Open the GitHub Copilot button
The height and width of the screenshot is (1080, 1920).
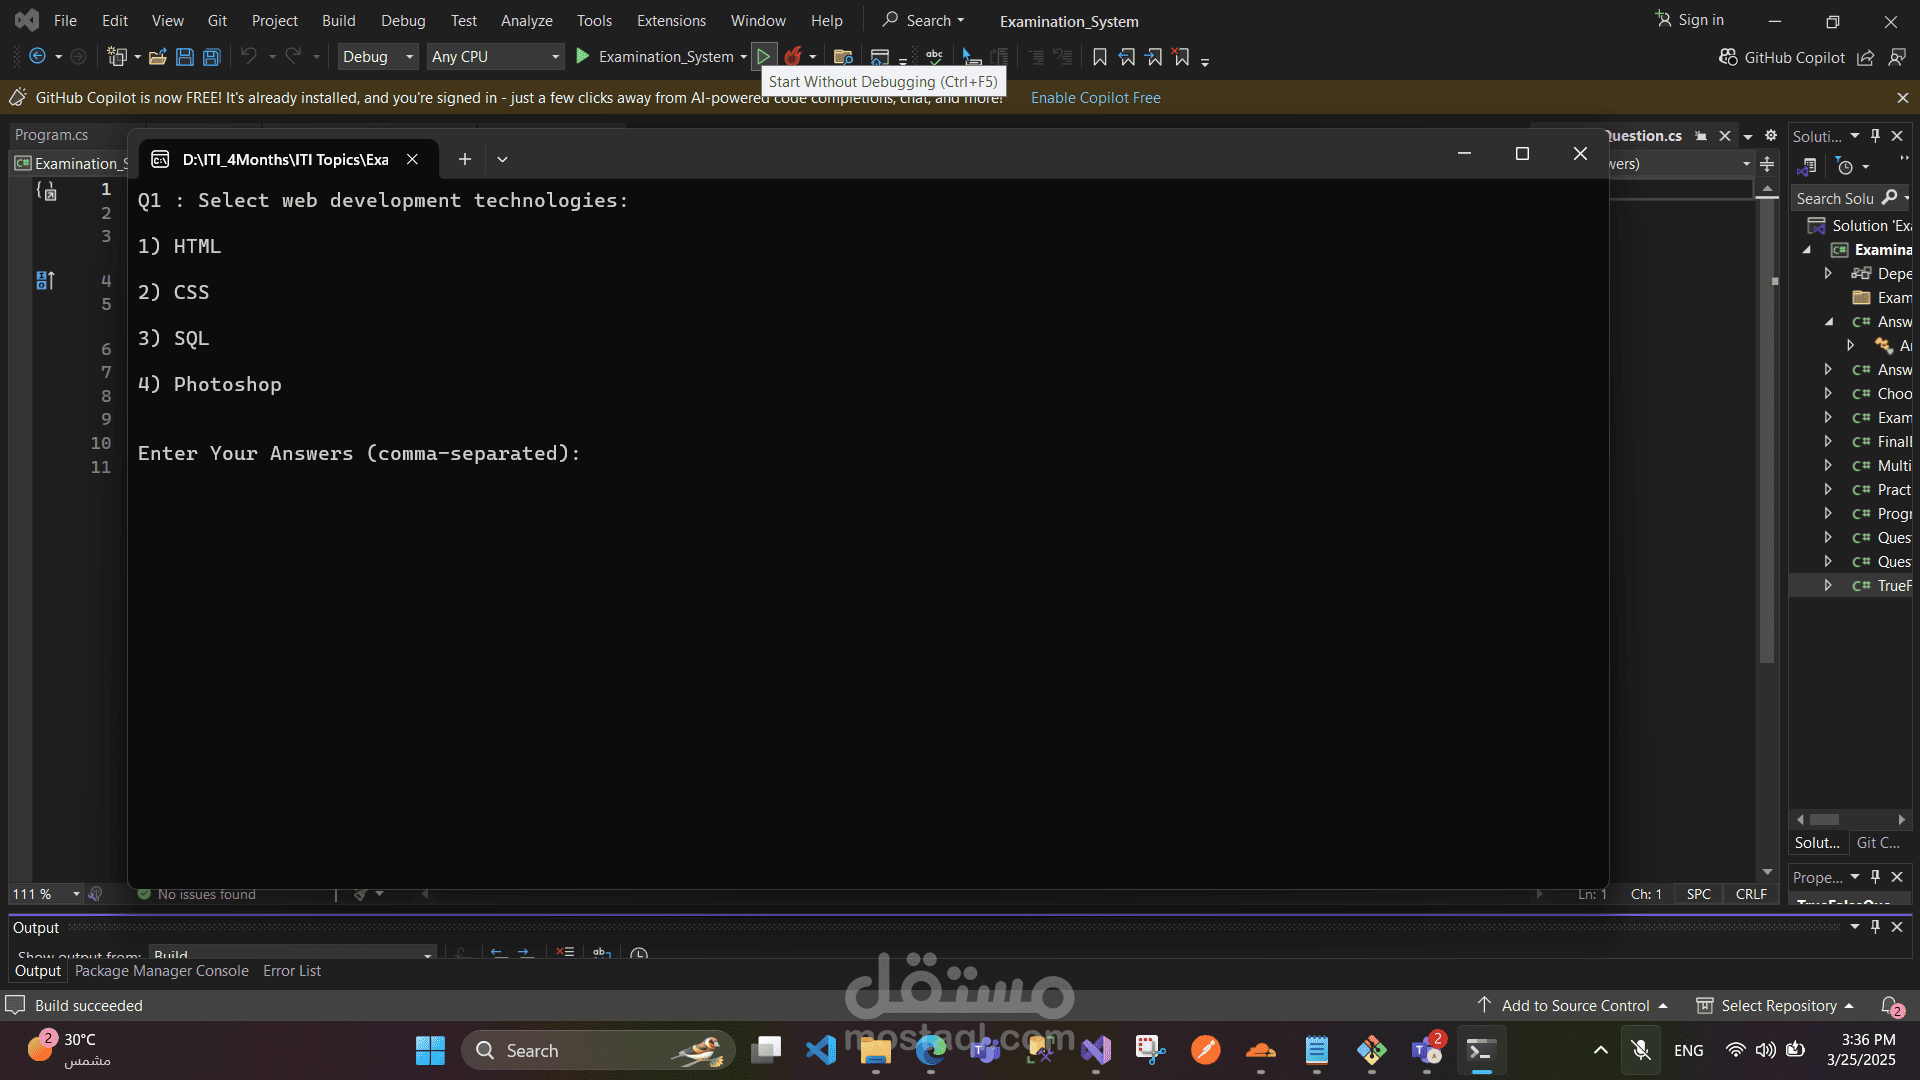[1782, 57]
